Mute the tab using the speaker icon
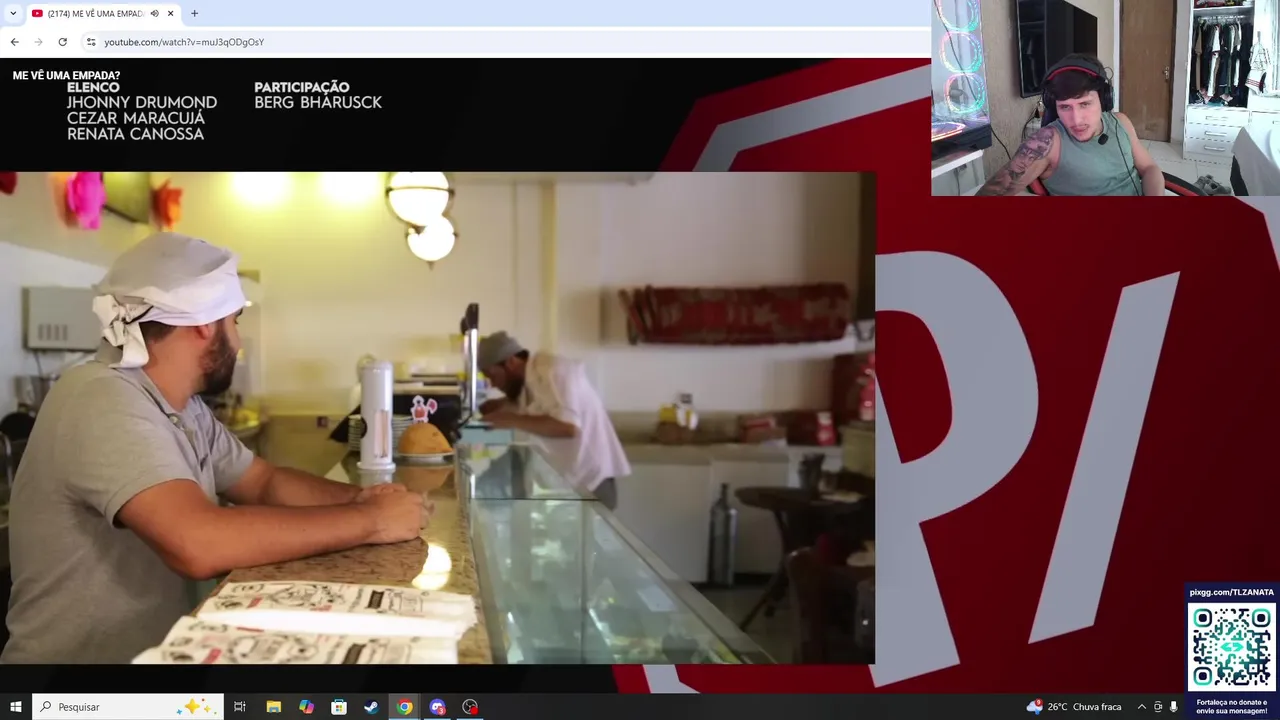The image size is (1280, 720). [154, 13]
